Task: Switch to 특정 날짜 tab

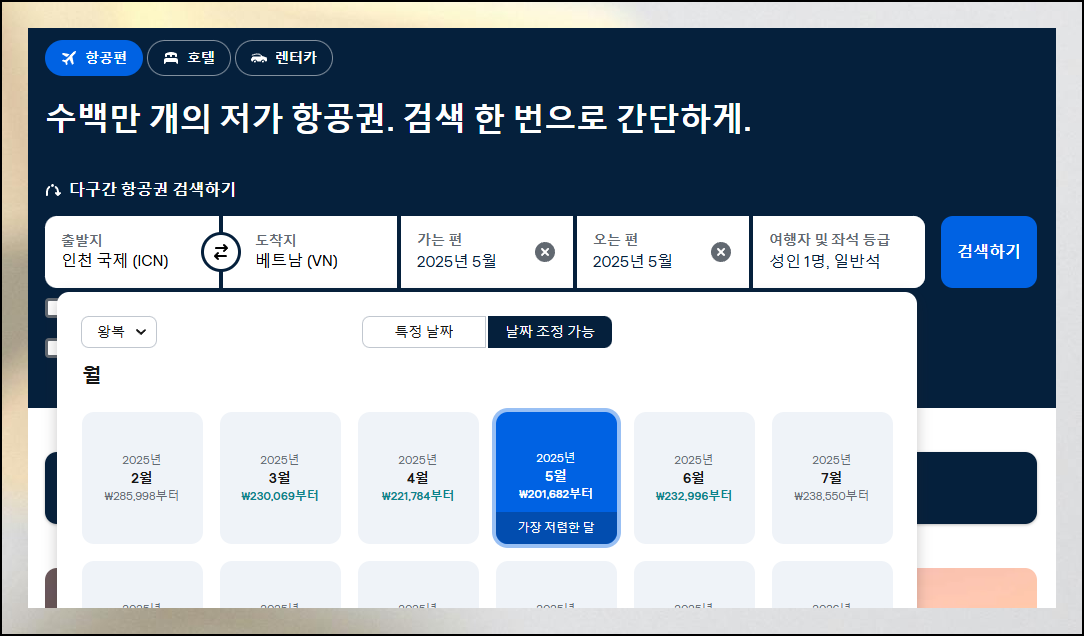Action: [424, 332]
